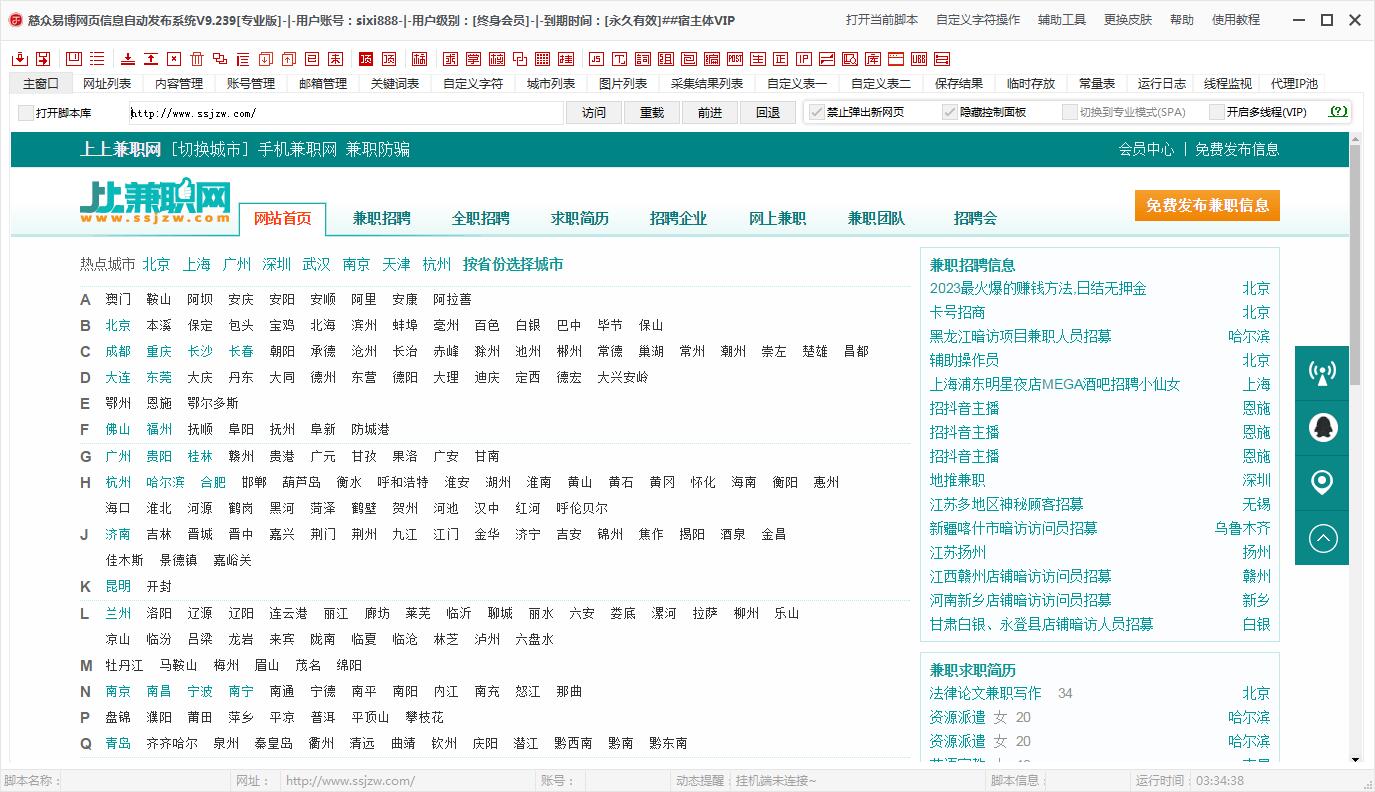Click the 回退 back button

pos(768,113)
